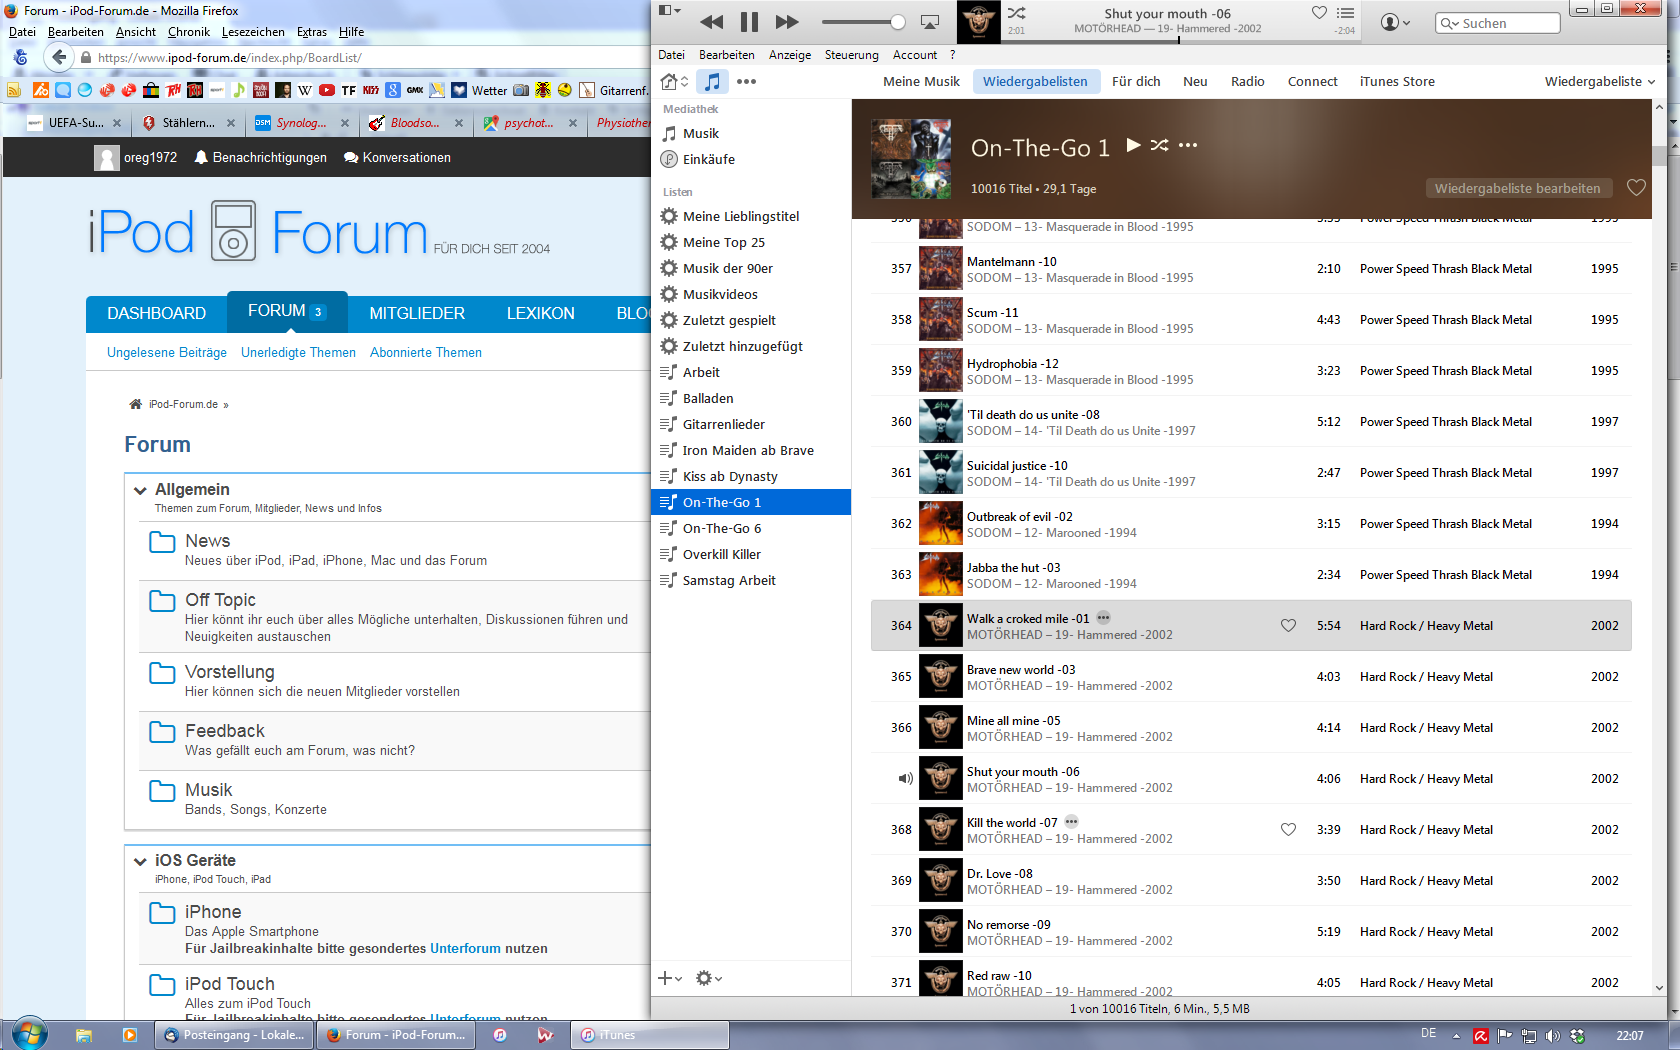Screen dimensions: 1680x1050
Task: Open the iTunes mini-player menu dropdown
Action: point(668,10)
